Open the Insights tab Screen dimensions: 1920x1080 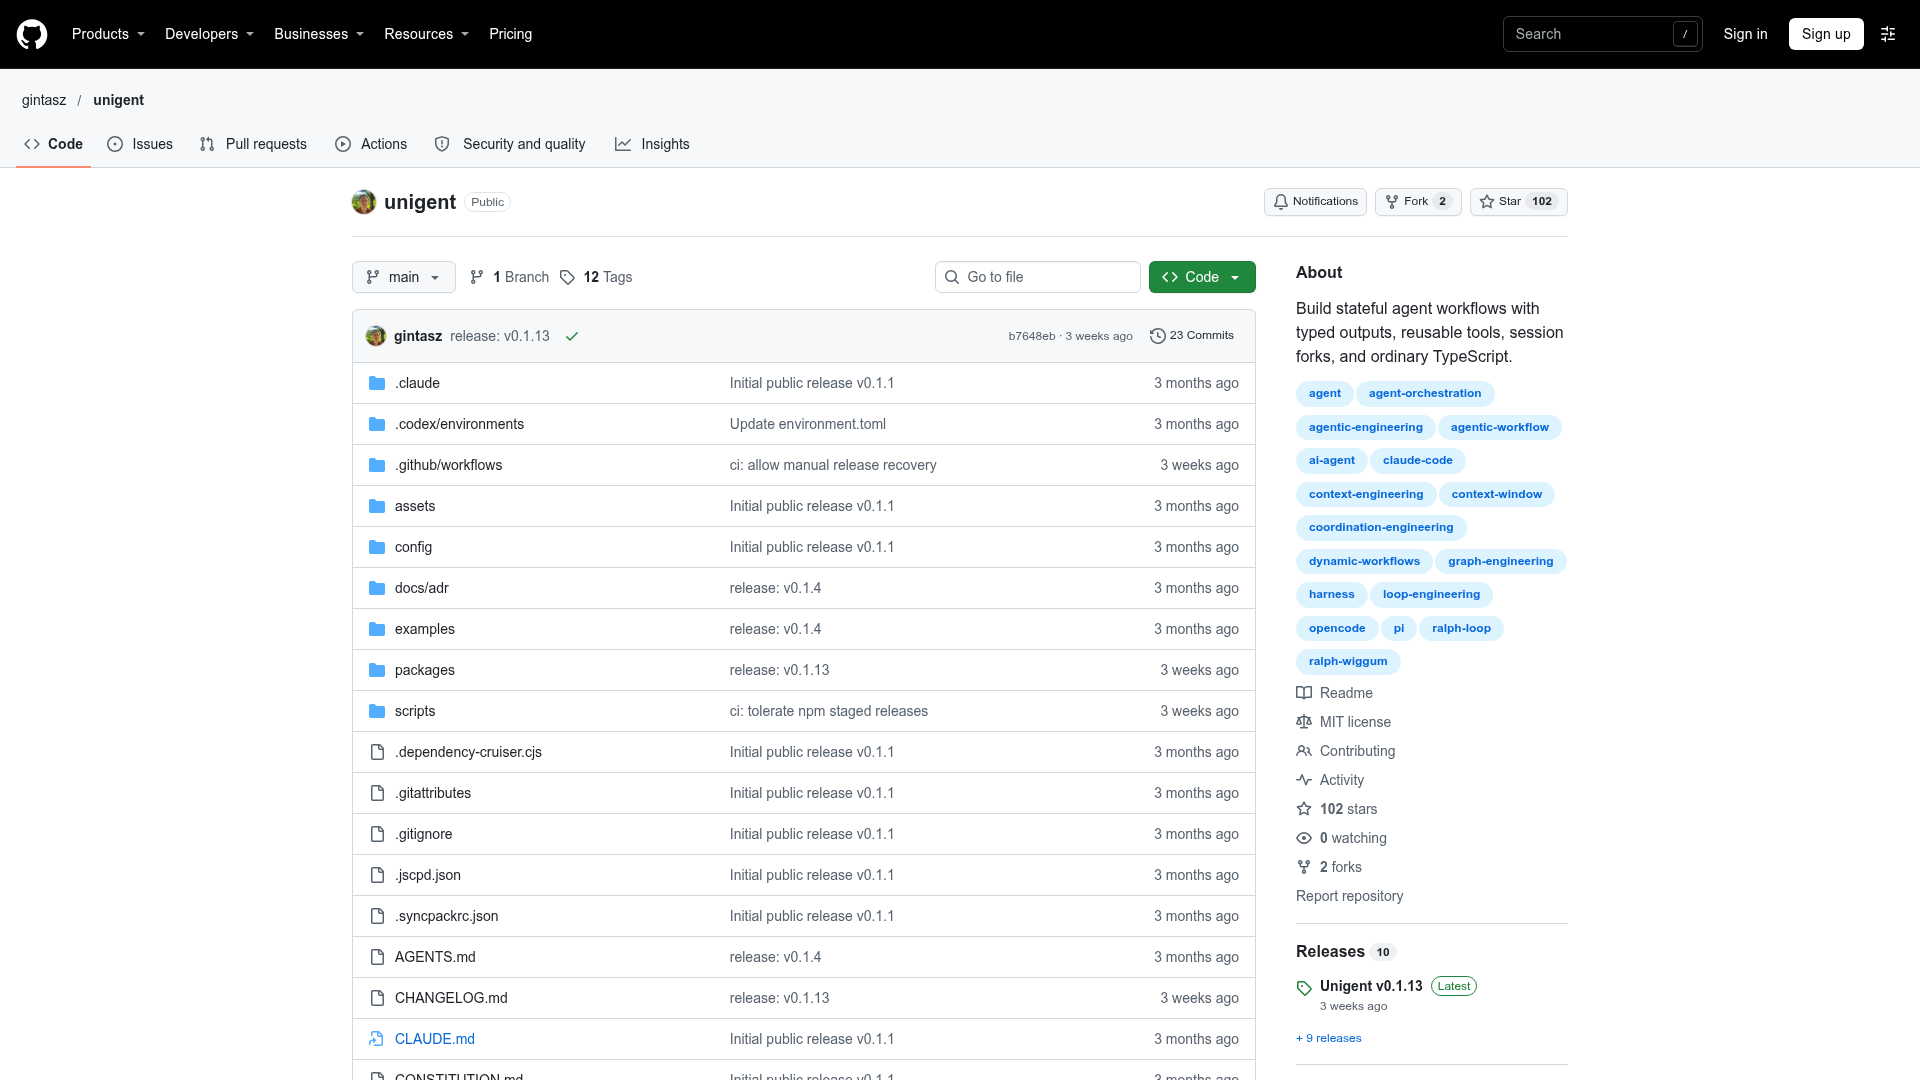[652, 144]
